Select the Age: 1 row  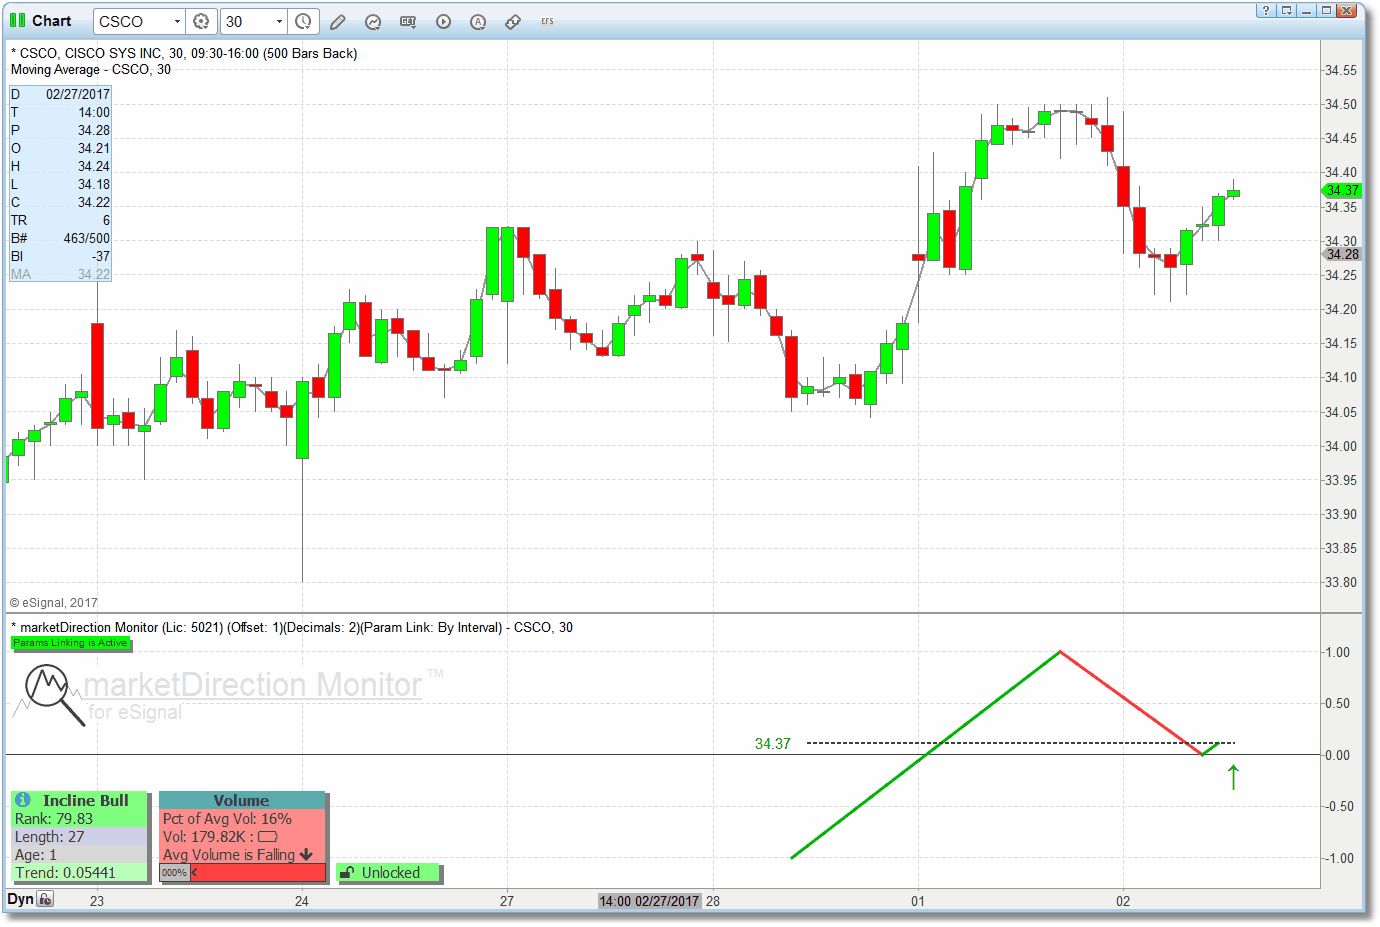pos(79,855)
